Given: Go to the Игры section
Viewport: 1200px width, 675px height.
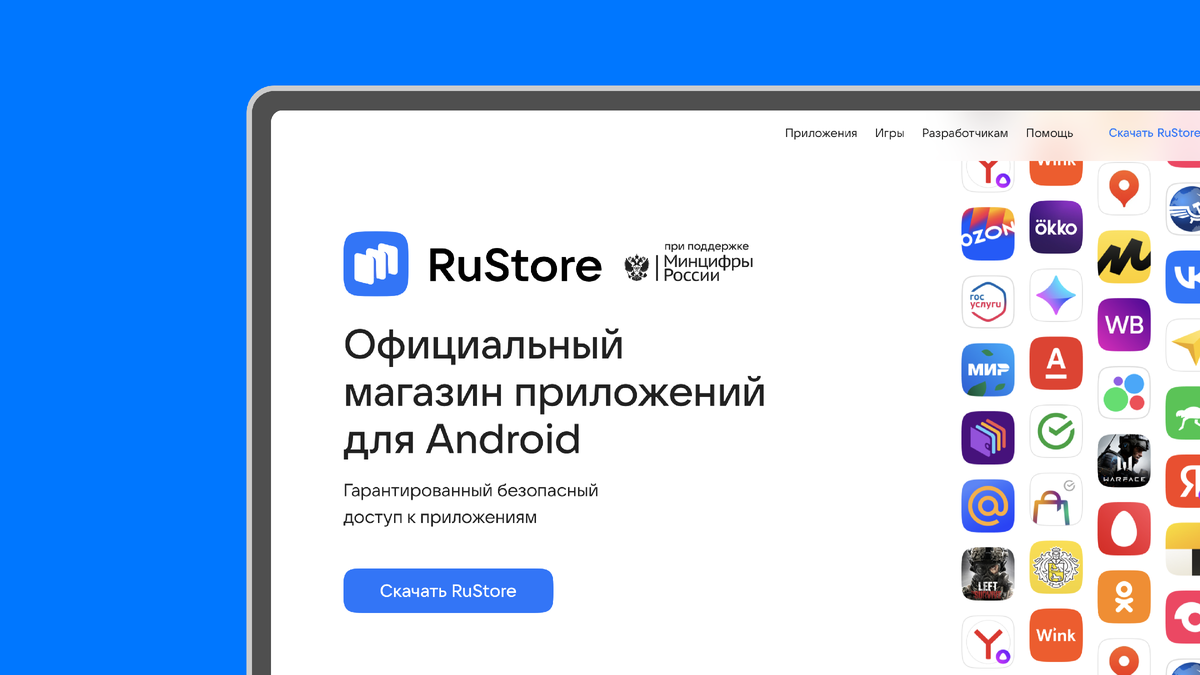Looking at the screenshot, I should (890, 133).
